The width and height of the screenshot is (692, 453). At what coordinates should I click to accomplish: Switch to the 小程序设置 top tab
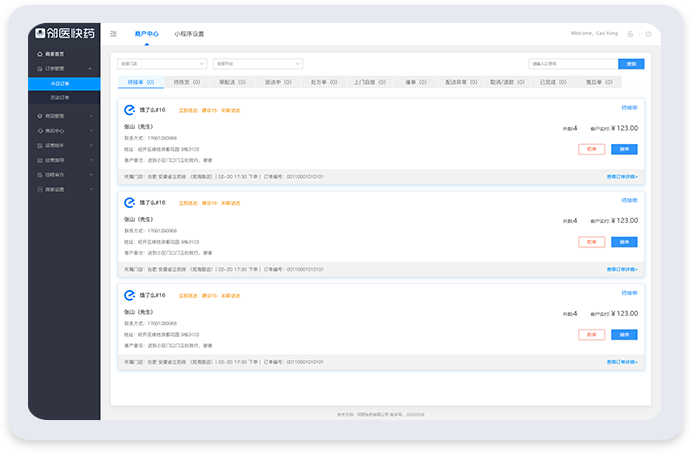pos(189,34)
